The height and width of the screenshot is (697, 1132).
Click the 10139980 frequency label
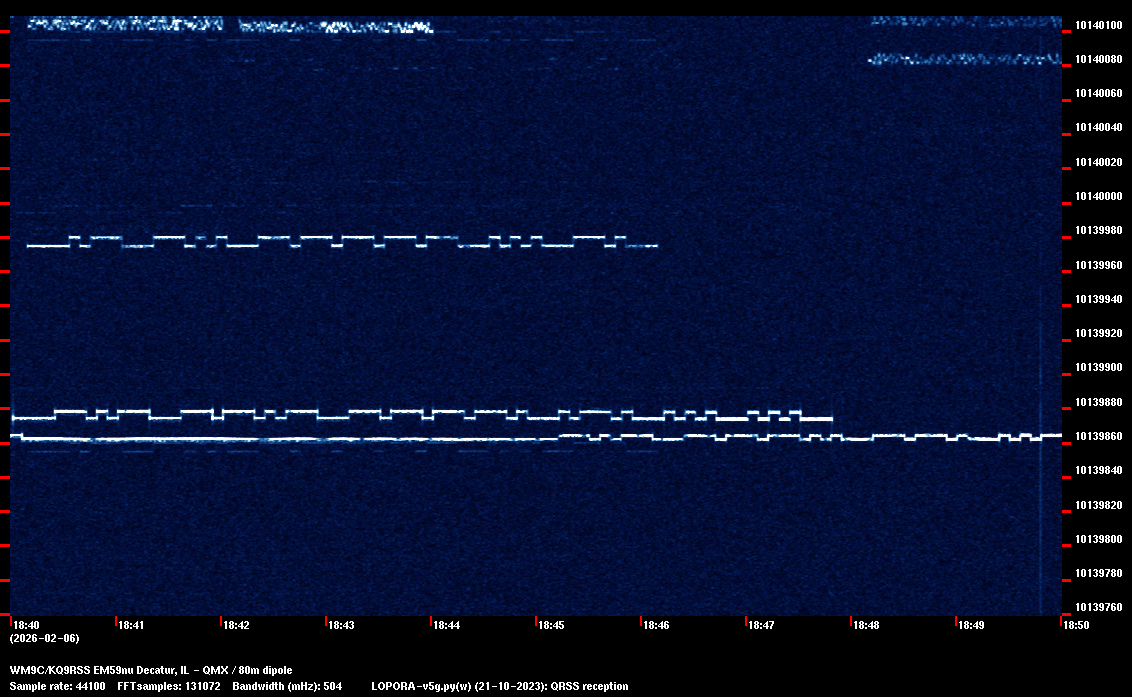click(1097, 231)
